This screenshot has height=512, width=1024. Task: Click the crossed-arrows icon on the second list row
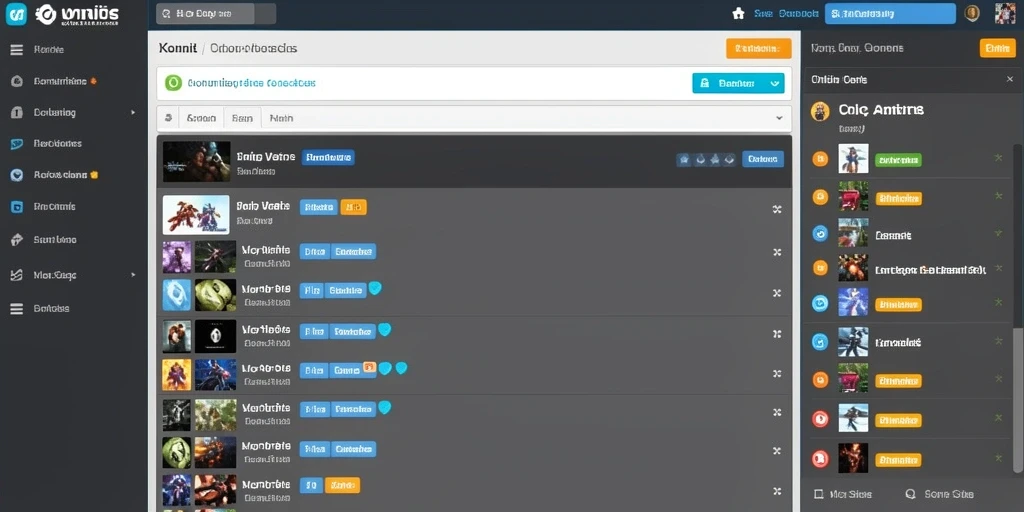[x=777, y=210]
